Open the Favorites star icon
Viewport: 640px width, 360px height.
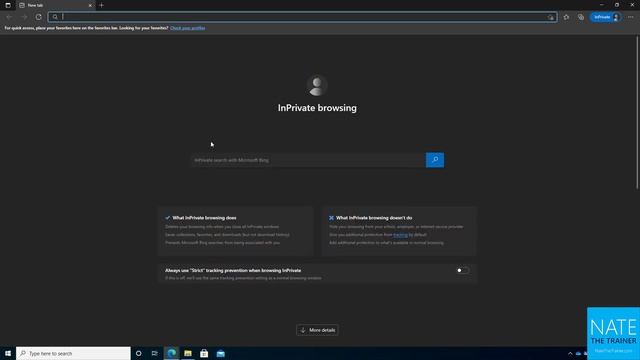click(566, 17)
